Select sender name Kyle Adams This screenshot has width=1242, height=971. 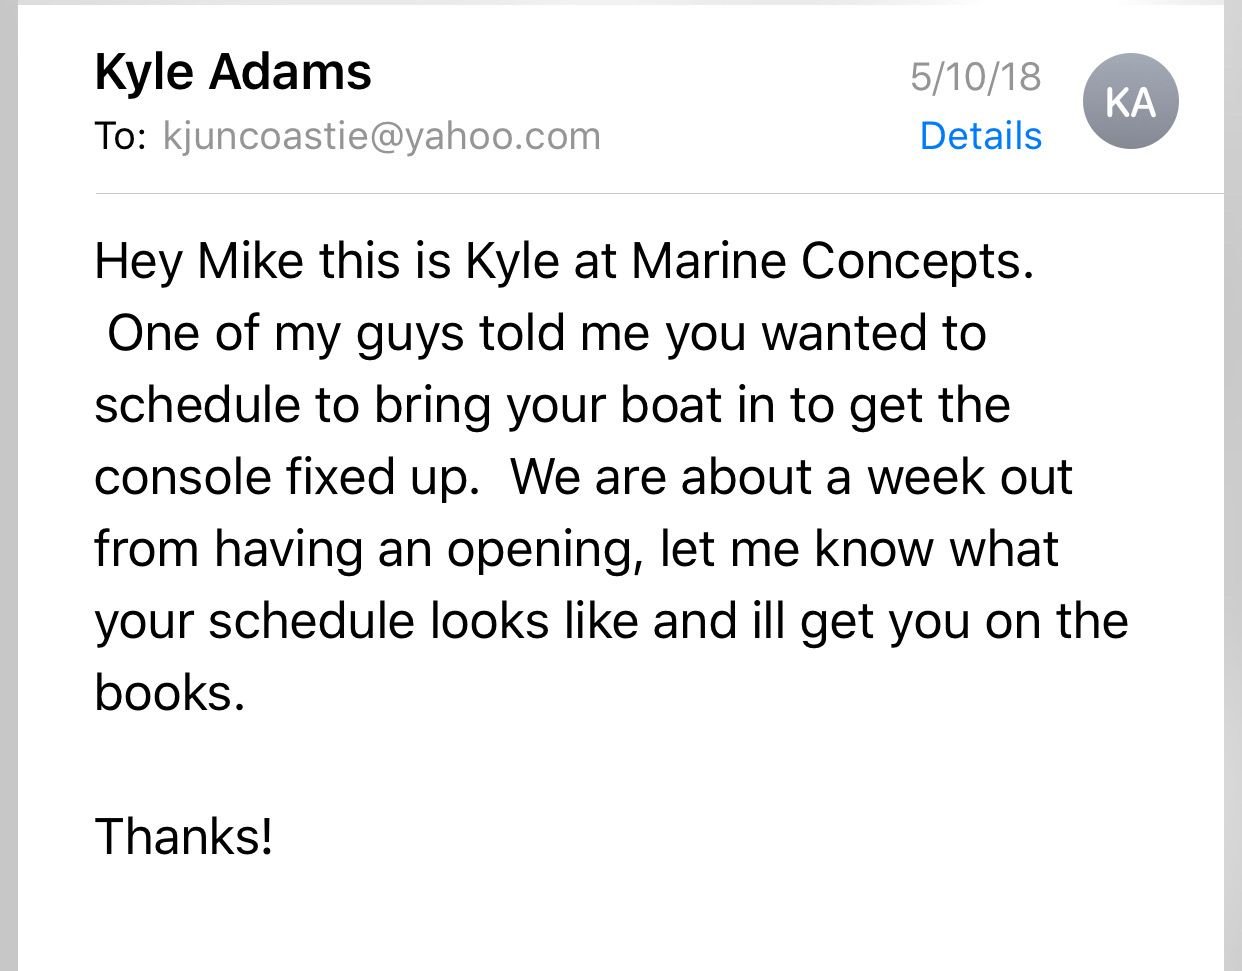[233, 72]
